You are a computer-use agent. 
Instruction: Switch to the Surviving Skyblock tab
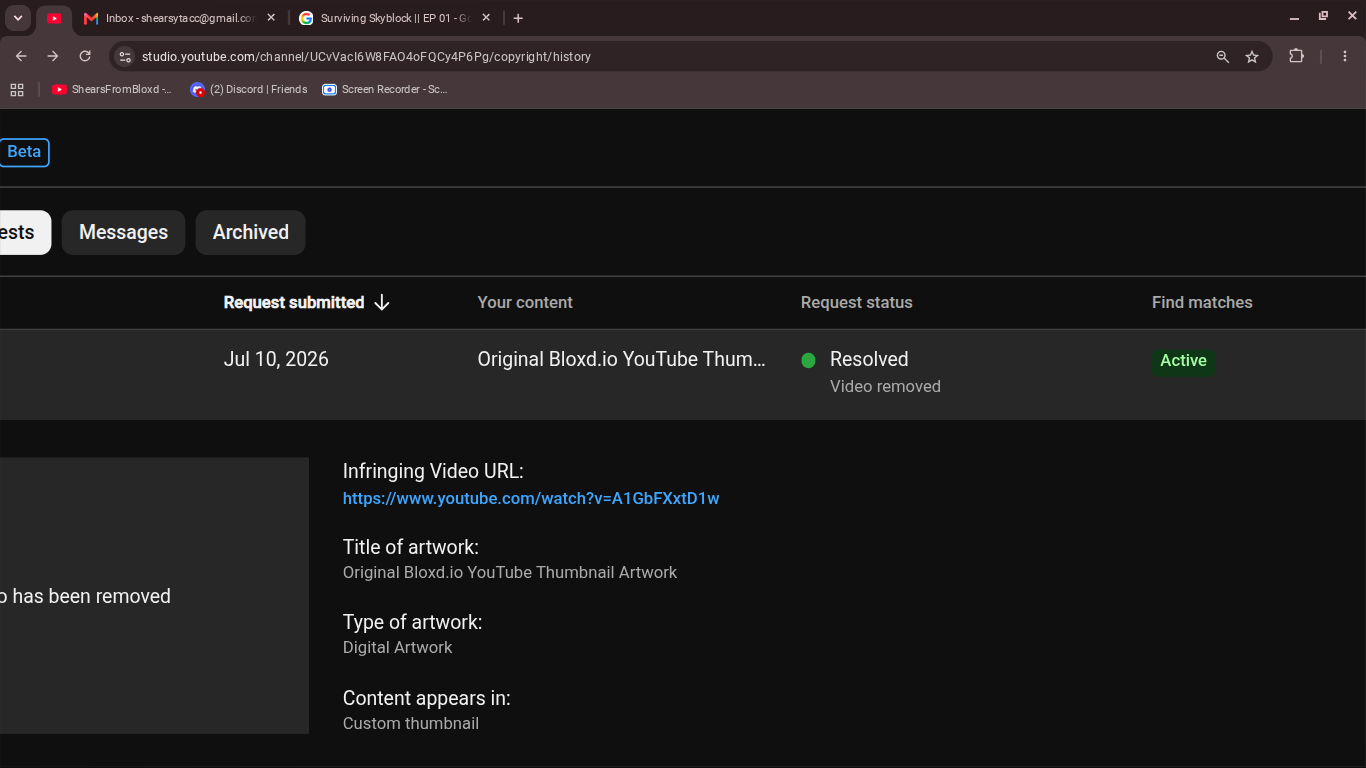[395, 18]
